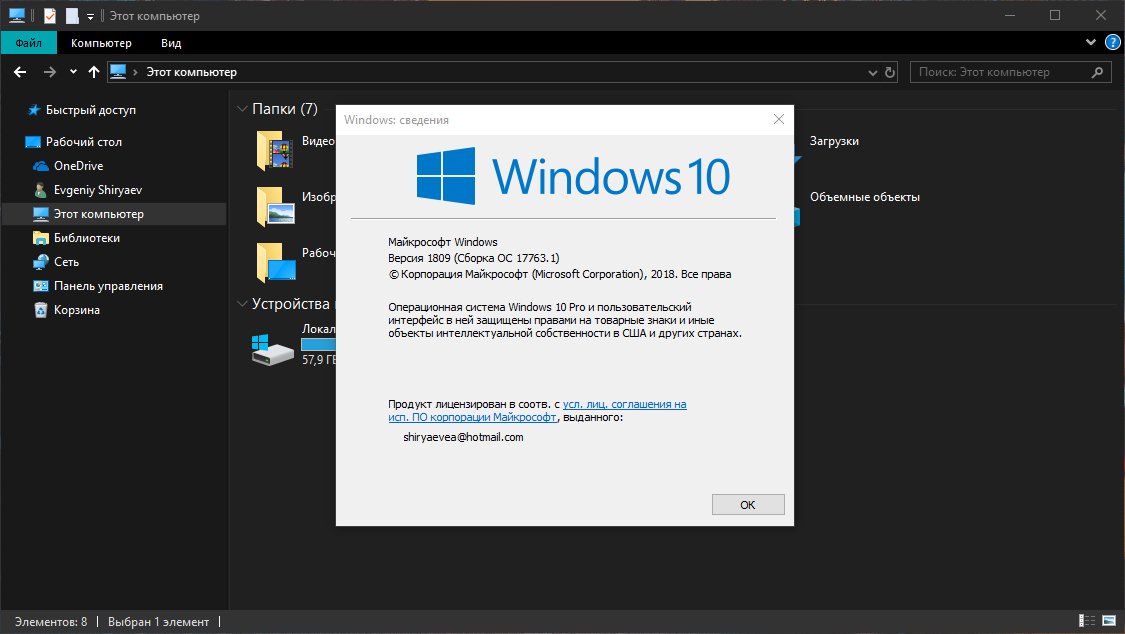
Task: Click OK in the Windows info dialog
Action: pos(748,504)
